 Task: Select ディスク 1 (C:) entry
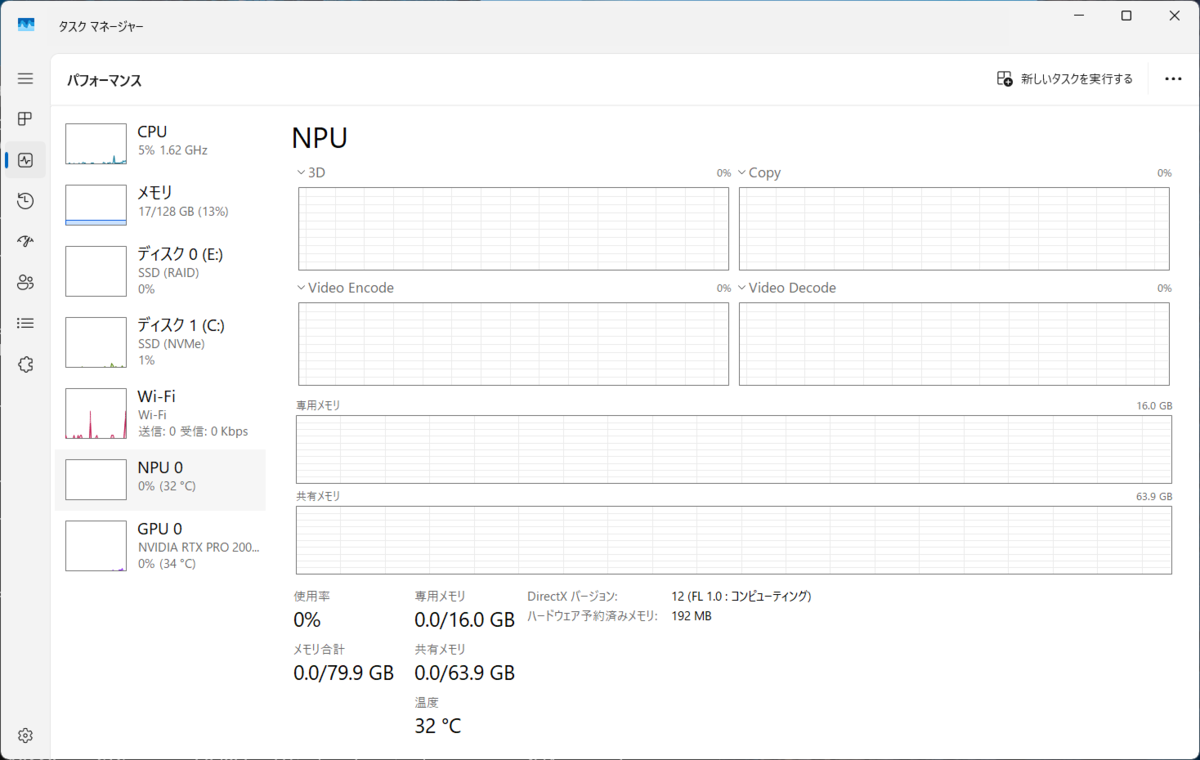(160, 341)
